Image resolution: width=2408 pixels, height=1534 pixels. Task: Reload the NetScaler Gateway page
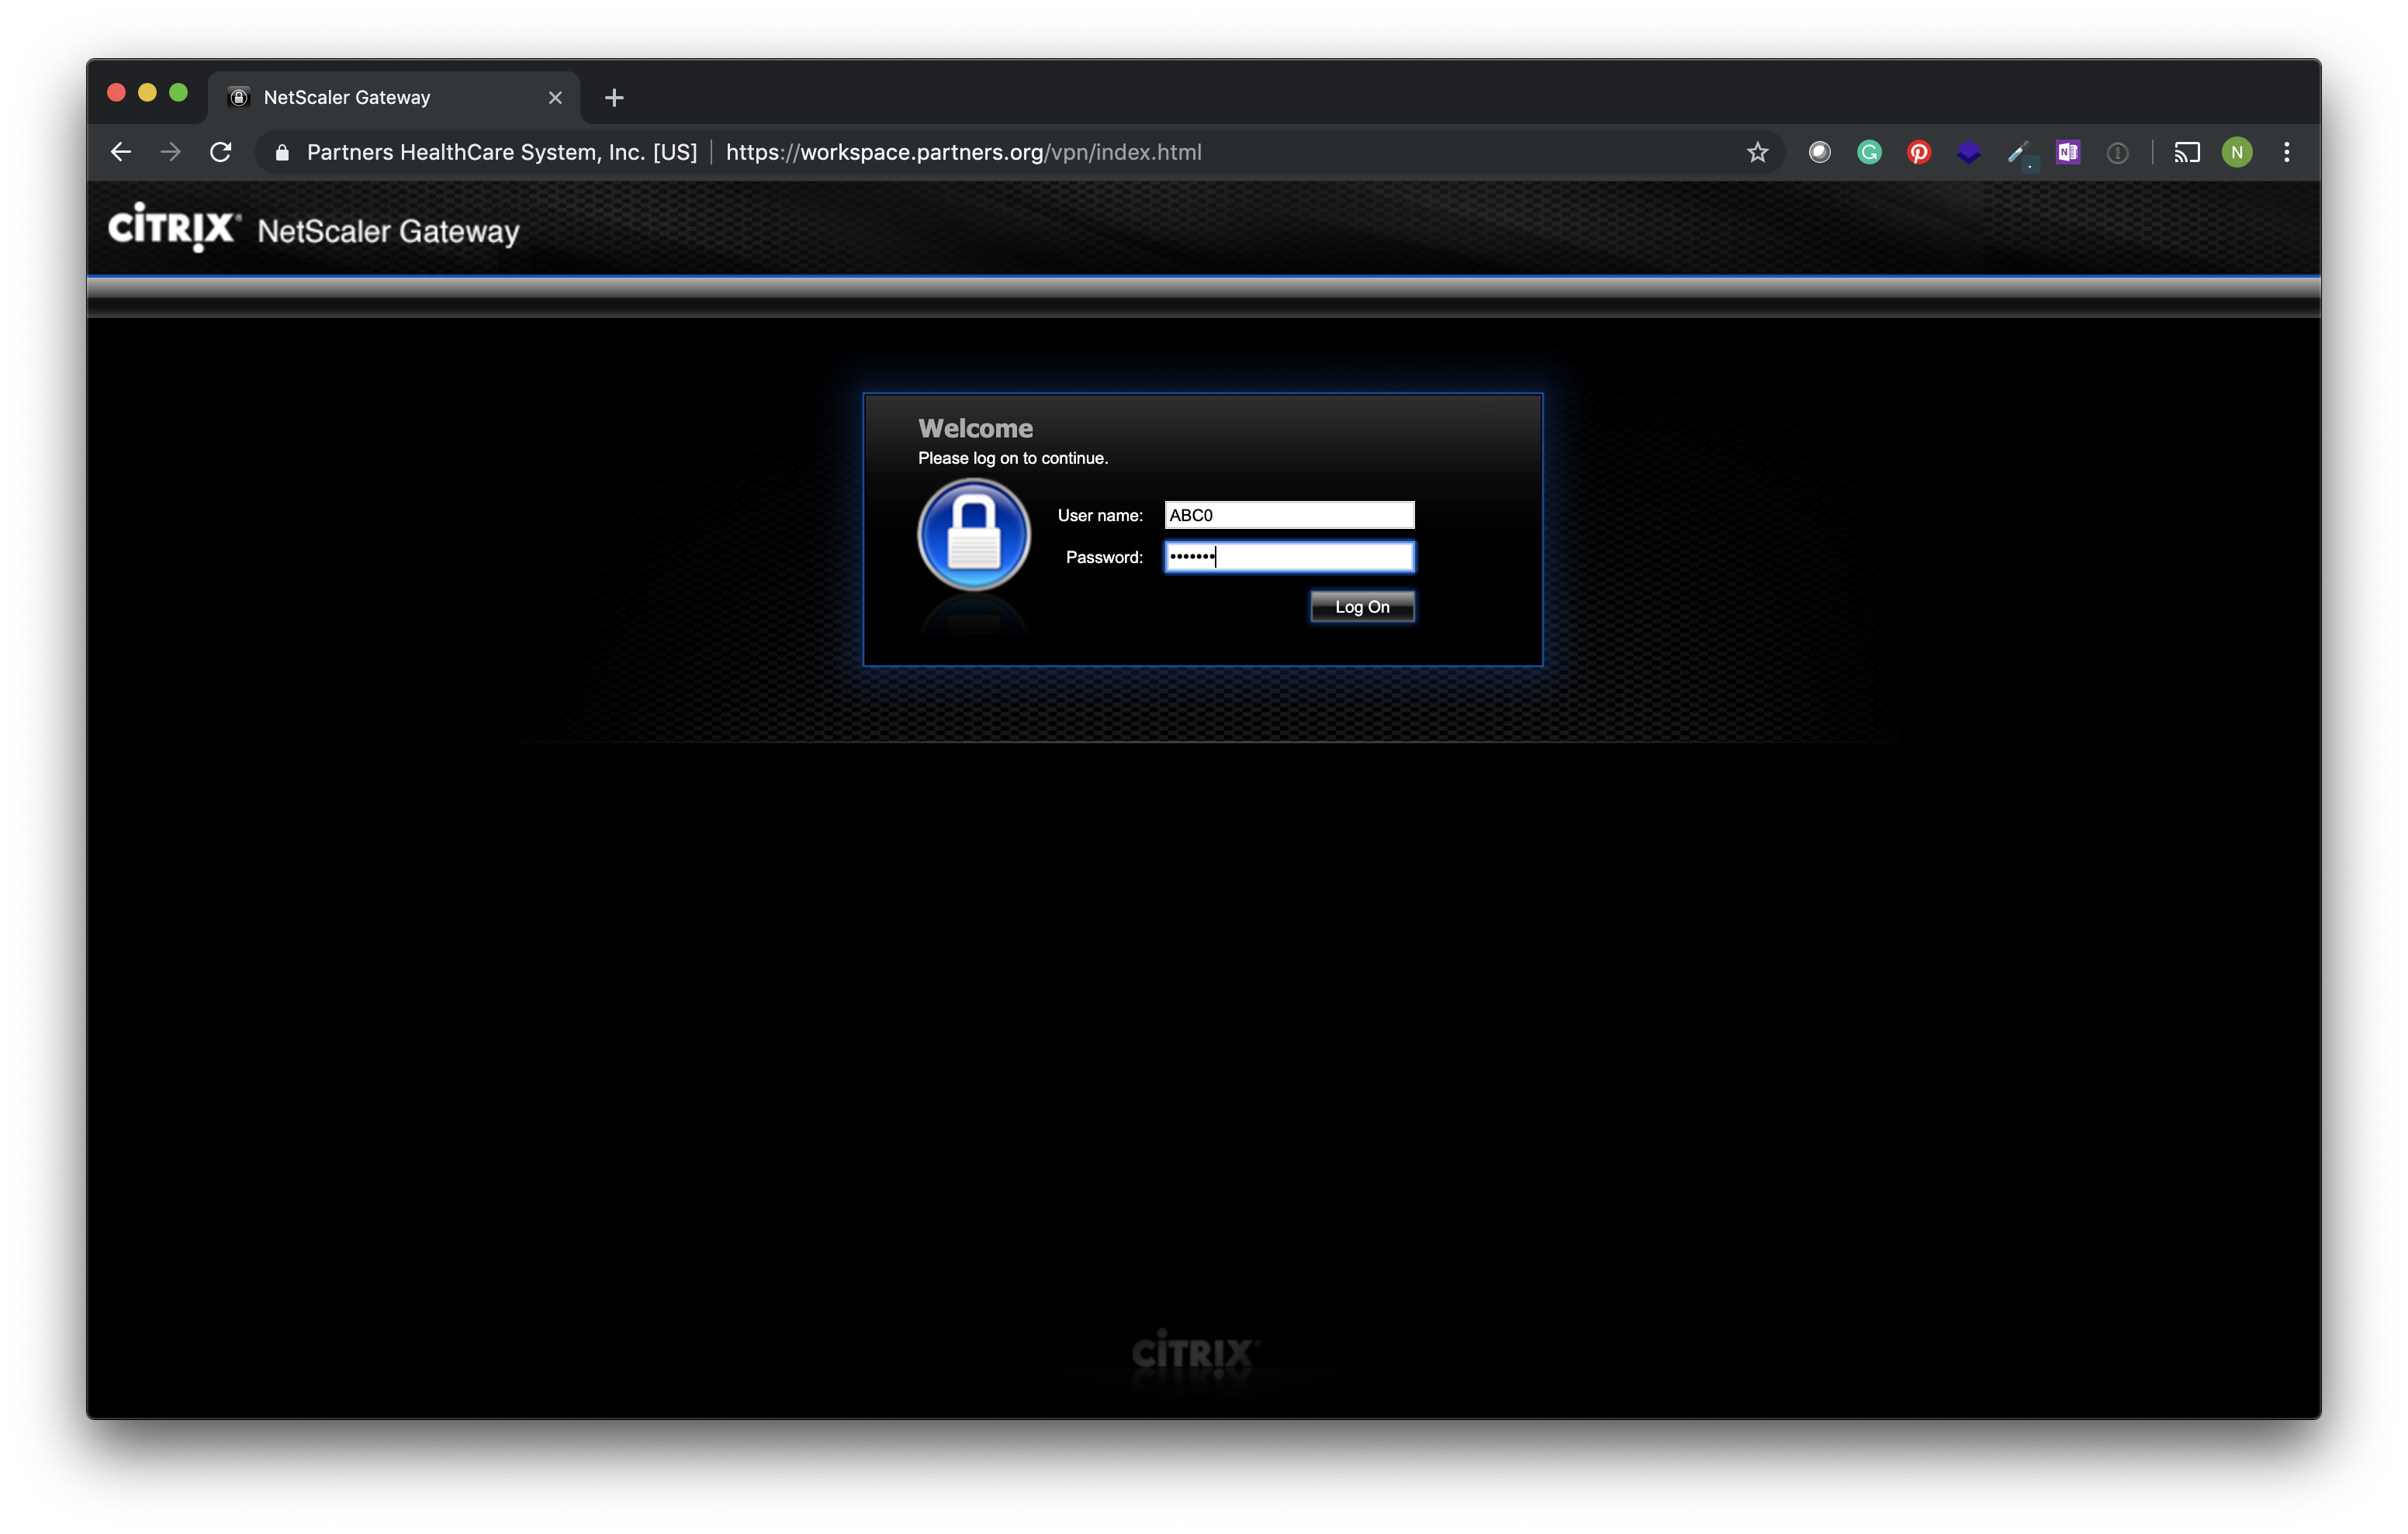point(221,152)
